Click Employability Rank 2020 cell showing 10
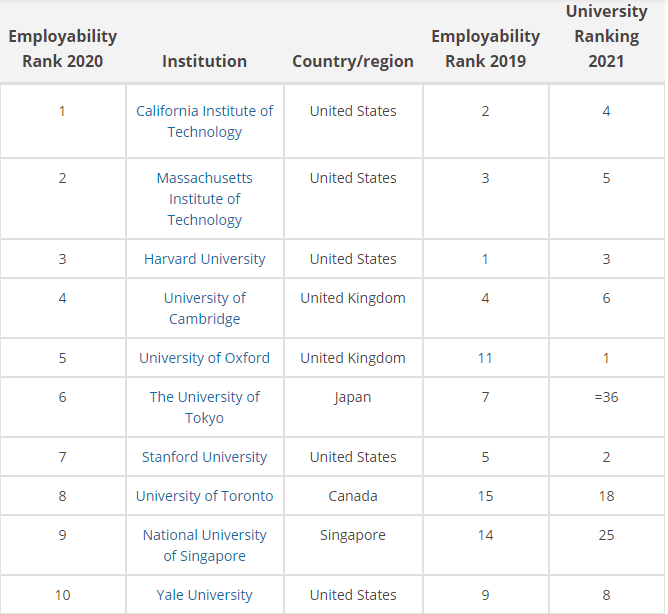 63,594
